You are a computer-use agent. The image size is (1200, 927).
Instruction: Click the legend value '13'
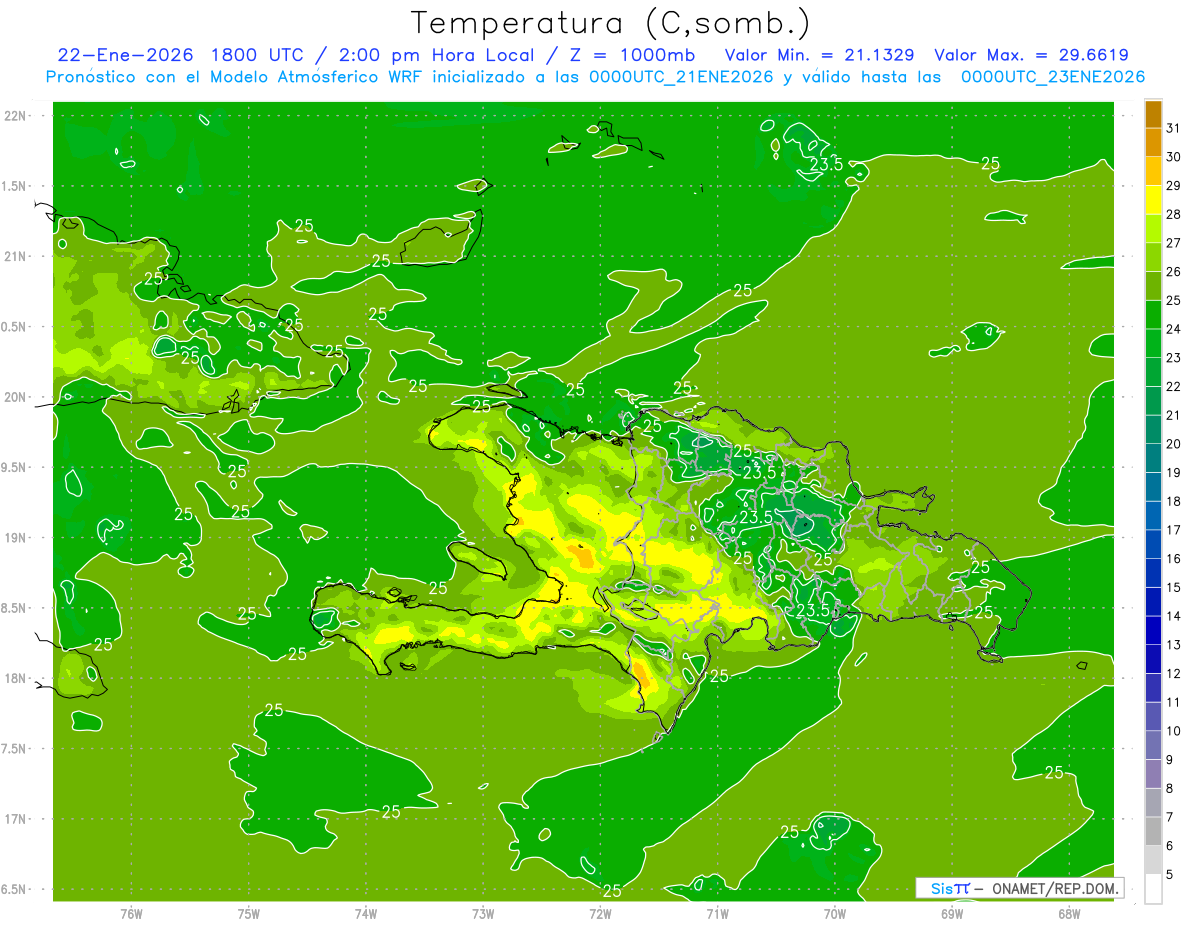tap(1174, 645)
